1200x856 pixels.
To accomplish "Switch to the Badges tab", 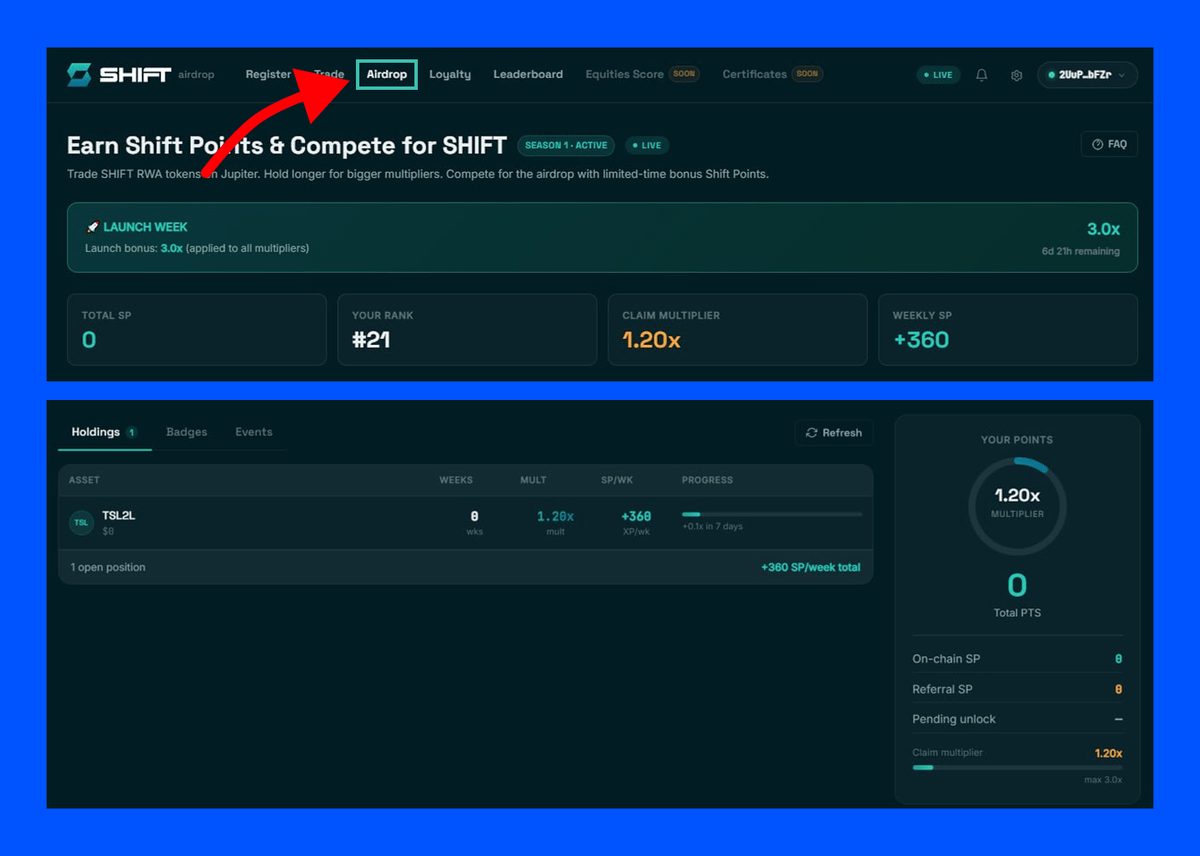I will click(187, 432).
